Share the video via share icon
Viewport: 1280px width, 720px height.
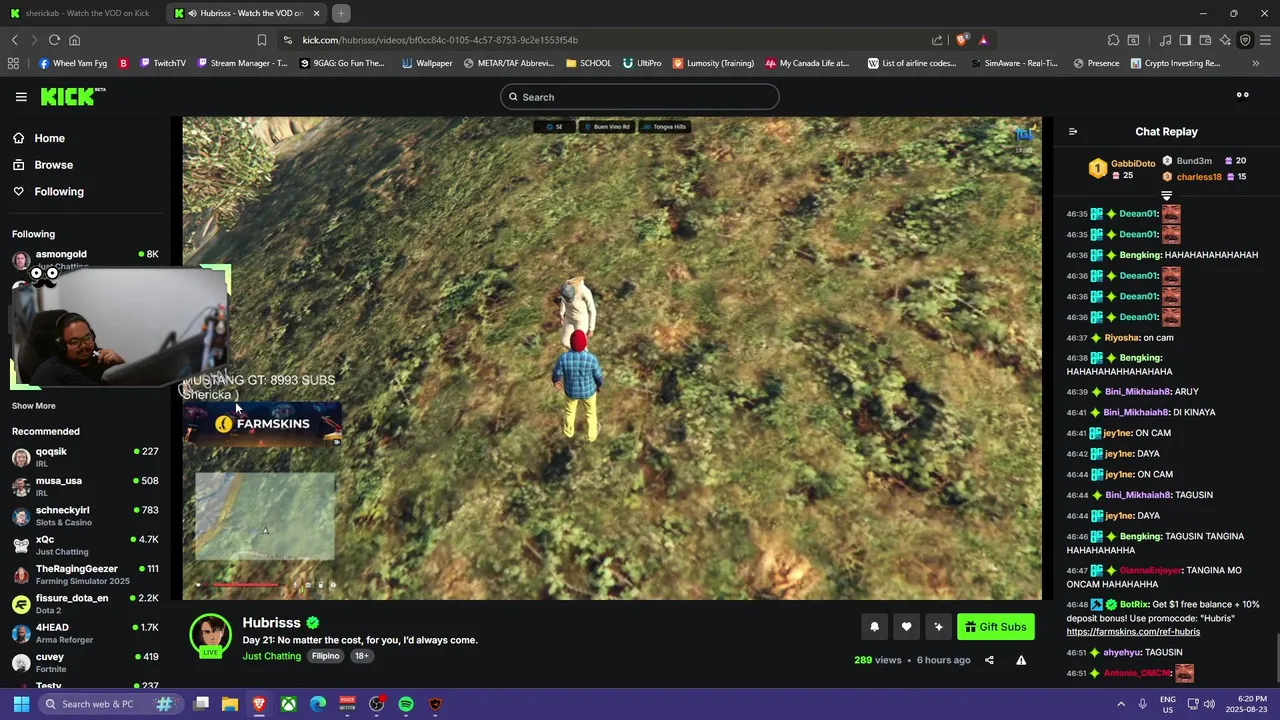coord(989,660)
